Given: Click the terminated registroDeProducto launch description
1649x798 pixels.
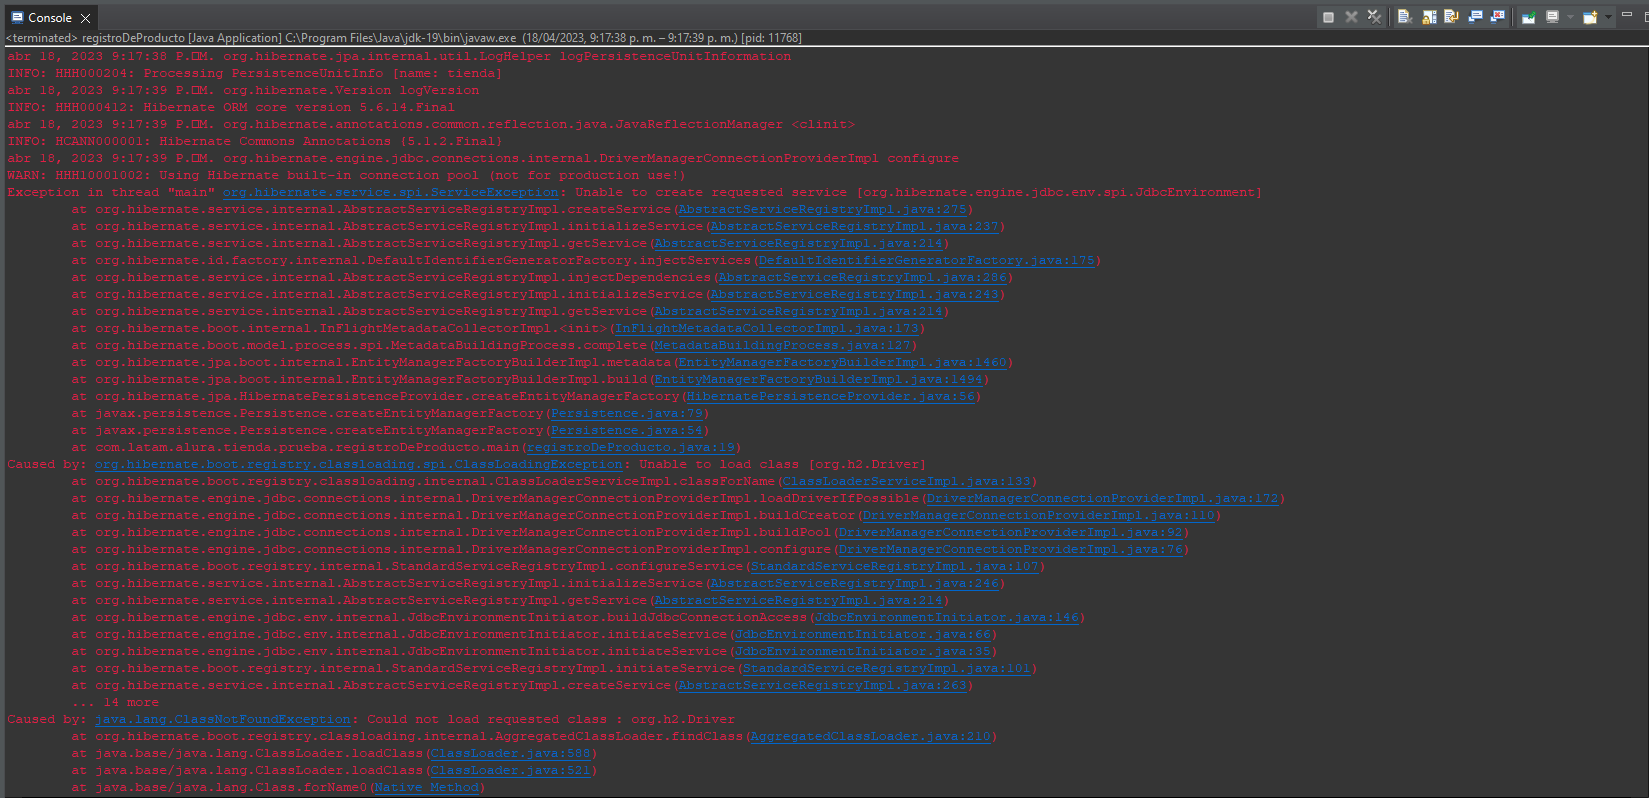Looking at the screenshot, I should click(x=404, y=38).
